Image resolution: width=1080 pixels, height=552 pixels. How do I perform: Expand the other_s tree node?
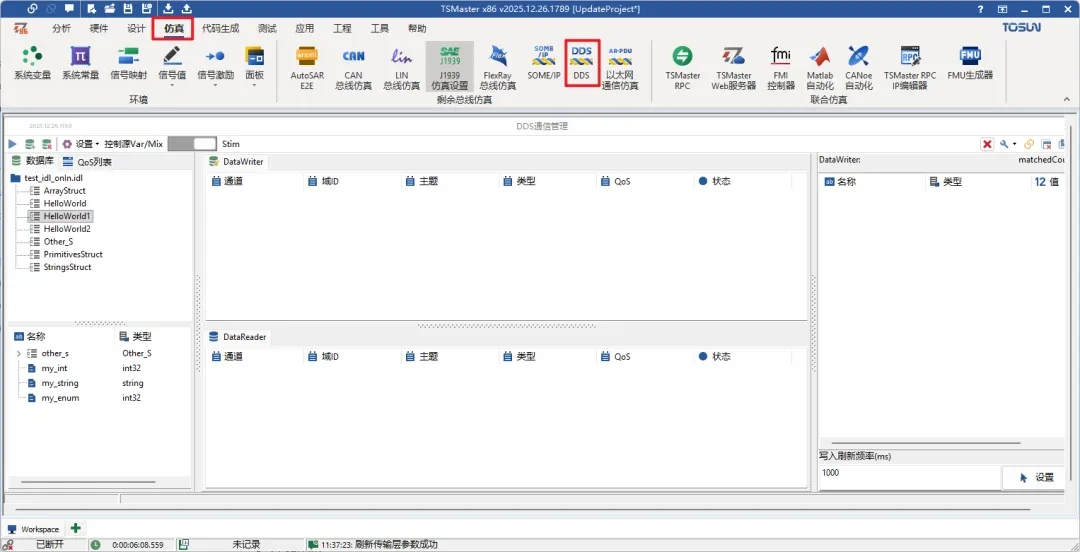19,354
